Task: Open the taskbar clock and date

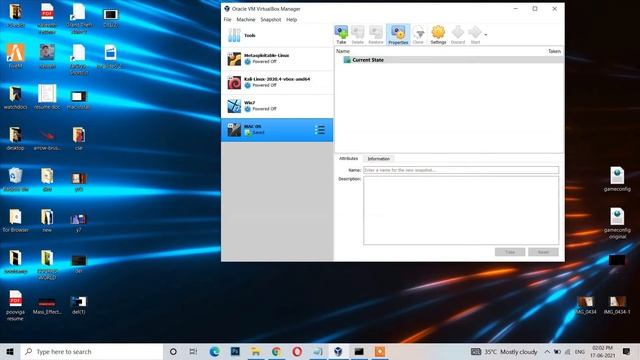Action: tap(602, 351)
